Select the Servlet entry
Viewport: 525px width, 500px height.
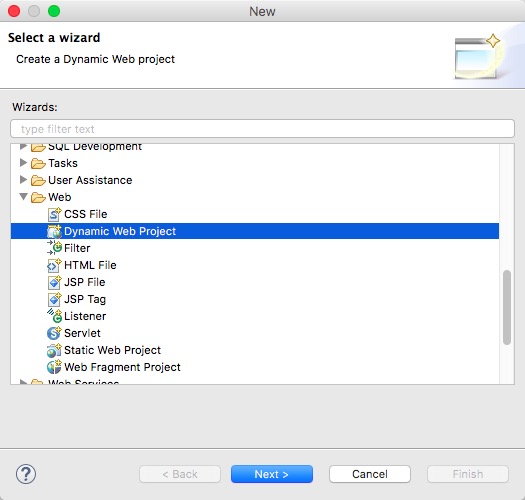pyautogui.click(x=82, y=333)
